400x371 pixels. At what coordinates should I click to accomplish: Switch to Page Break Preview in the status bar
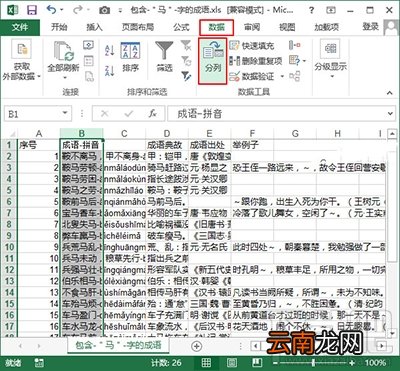click(x=257, y=363)
